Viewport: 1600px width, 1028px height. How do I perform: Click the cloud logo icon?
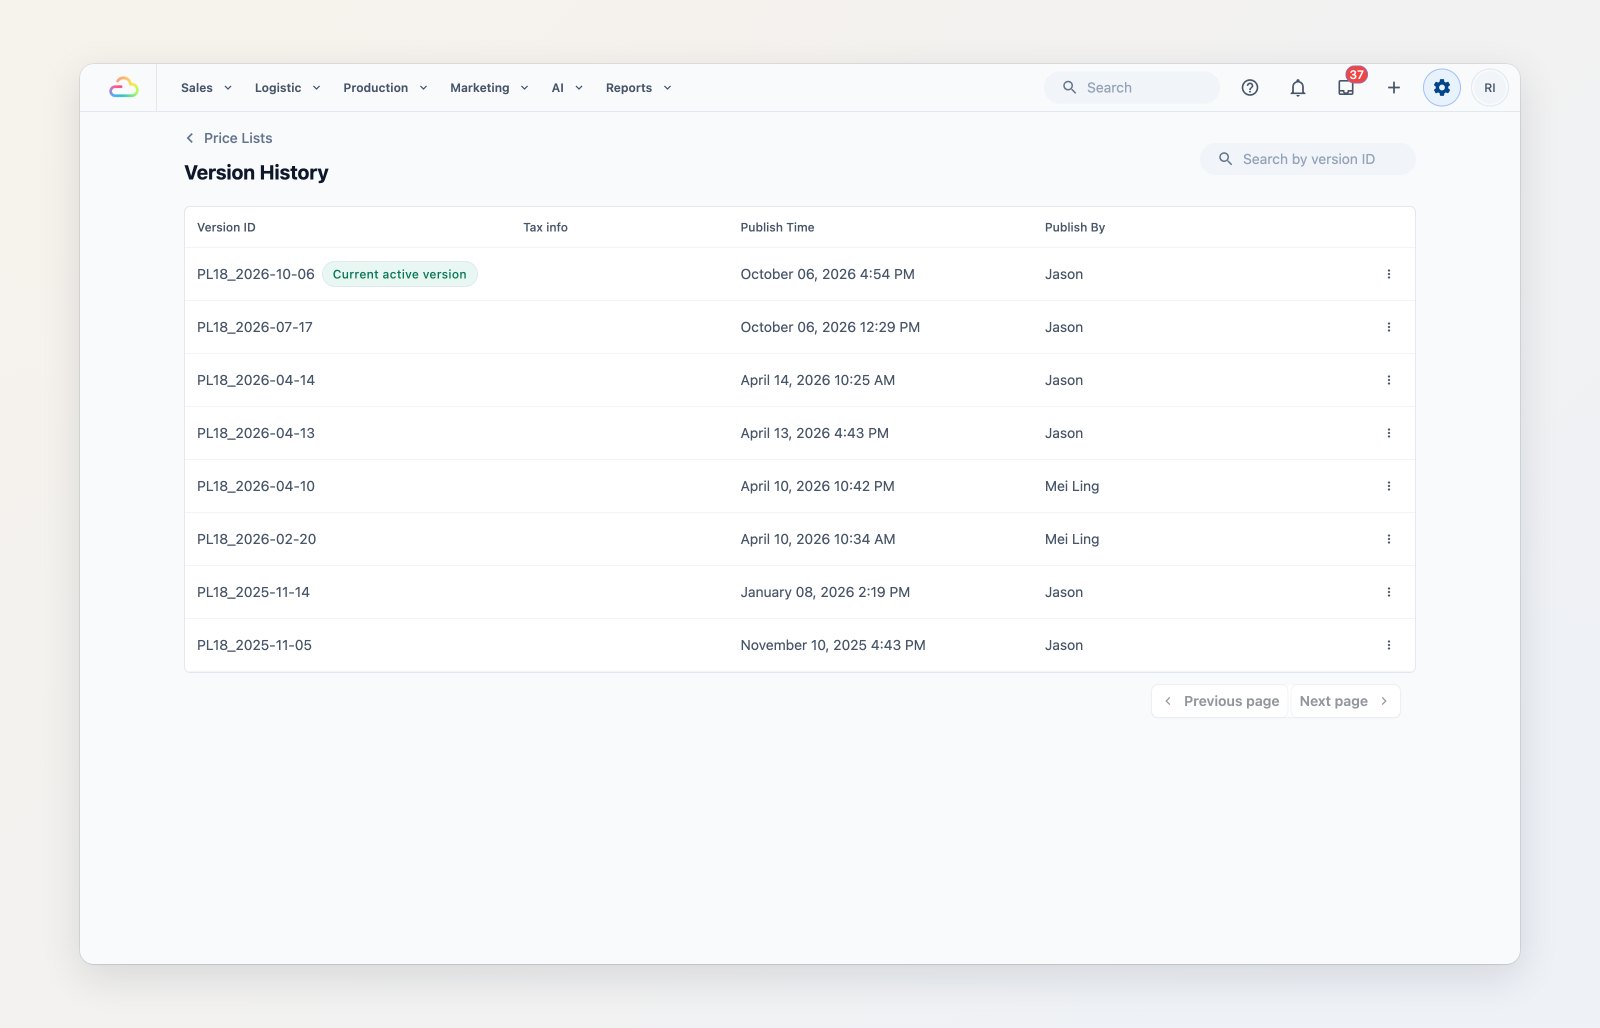pyautogui.click(x=124, y=88)
